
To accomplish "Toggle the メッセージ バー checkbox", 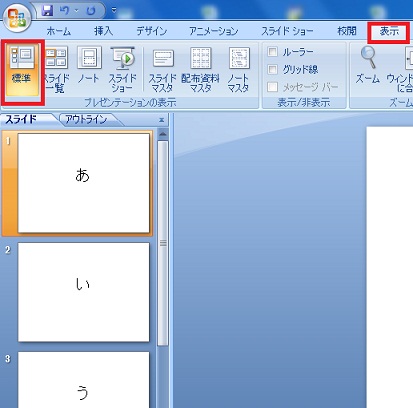I will coord(272,87).
